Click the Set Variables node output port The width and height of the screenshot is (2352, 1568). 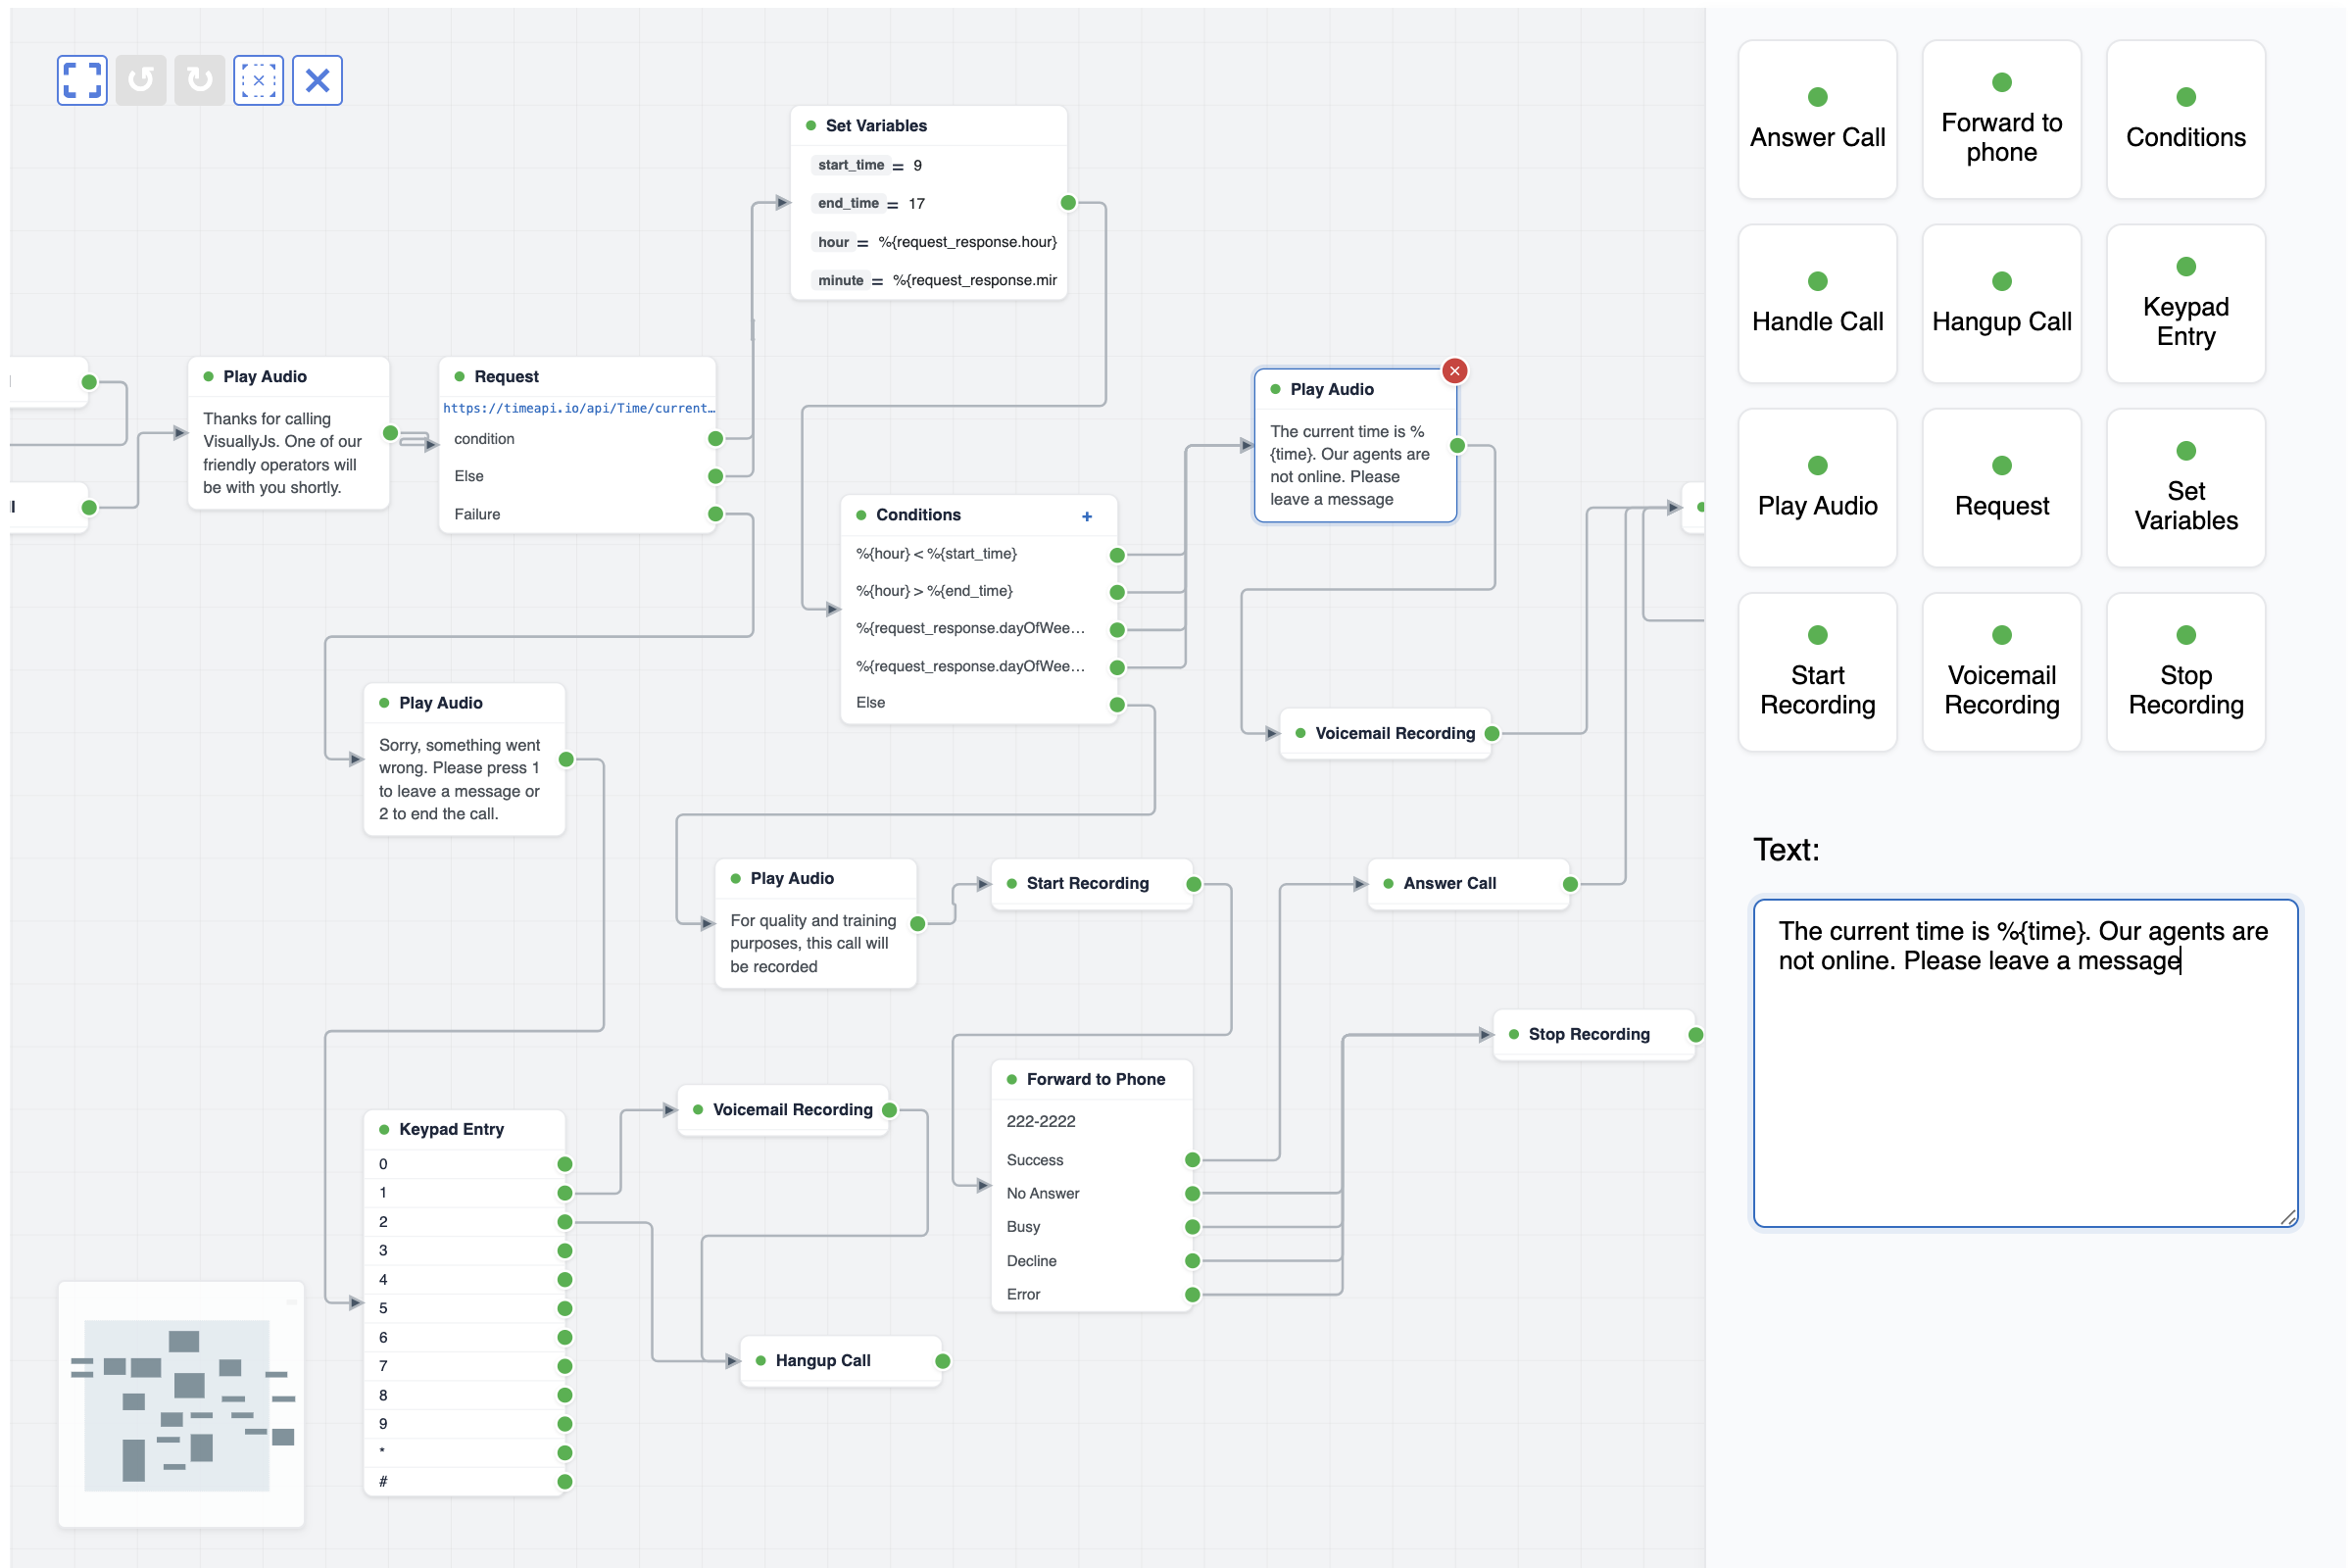click(1070, 204)
